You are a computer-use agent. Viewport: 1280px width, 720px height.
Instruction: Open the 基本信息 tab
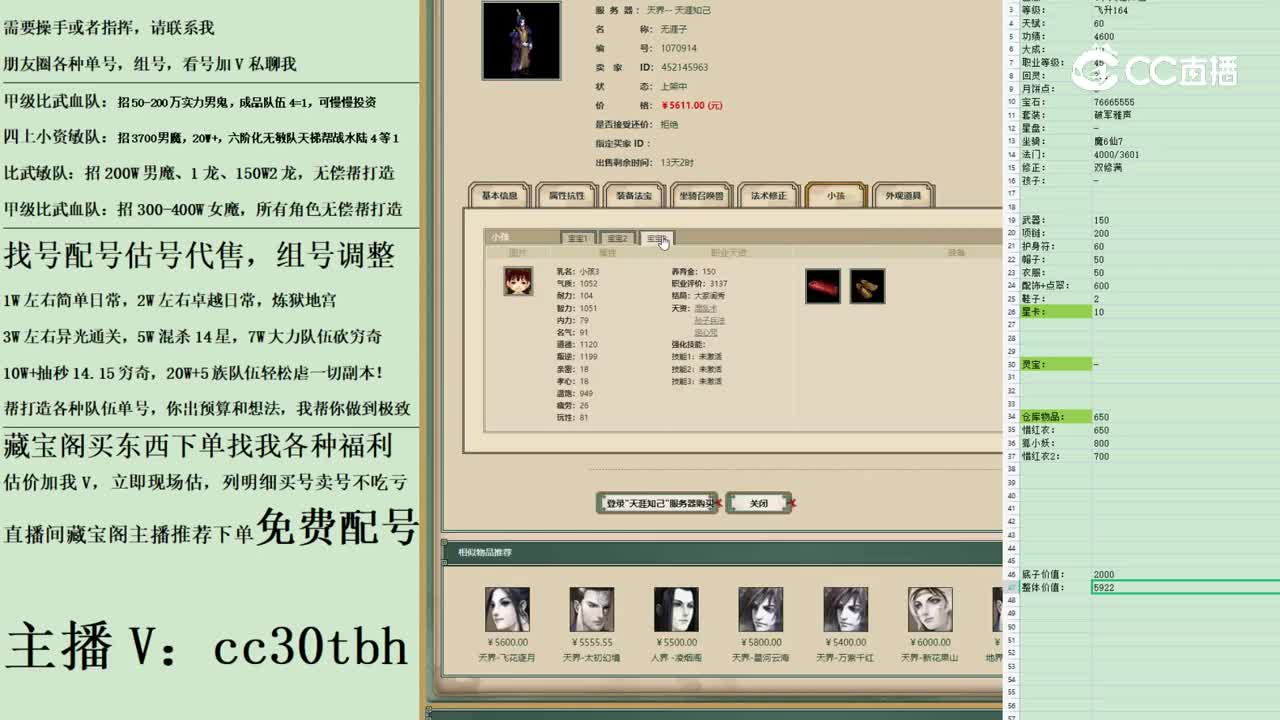[x=500, y=196]
